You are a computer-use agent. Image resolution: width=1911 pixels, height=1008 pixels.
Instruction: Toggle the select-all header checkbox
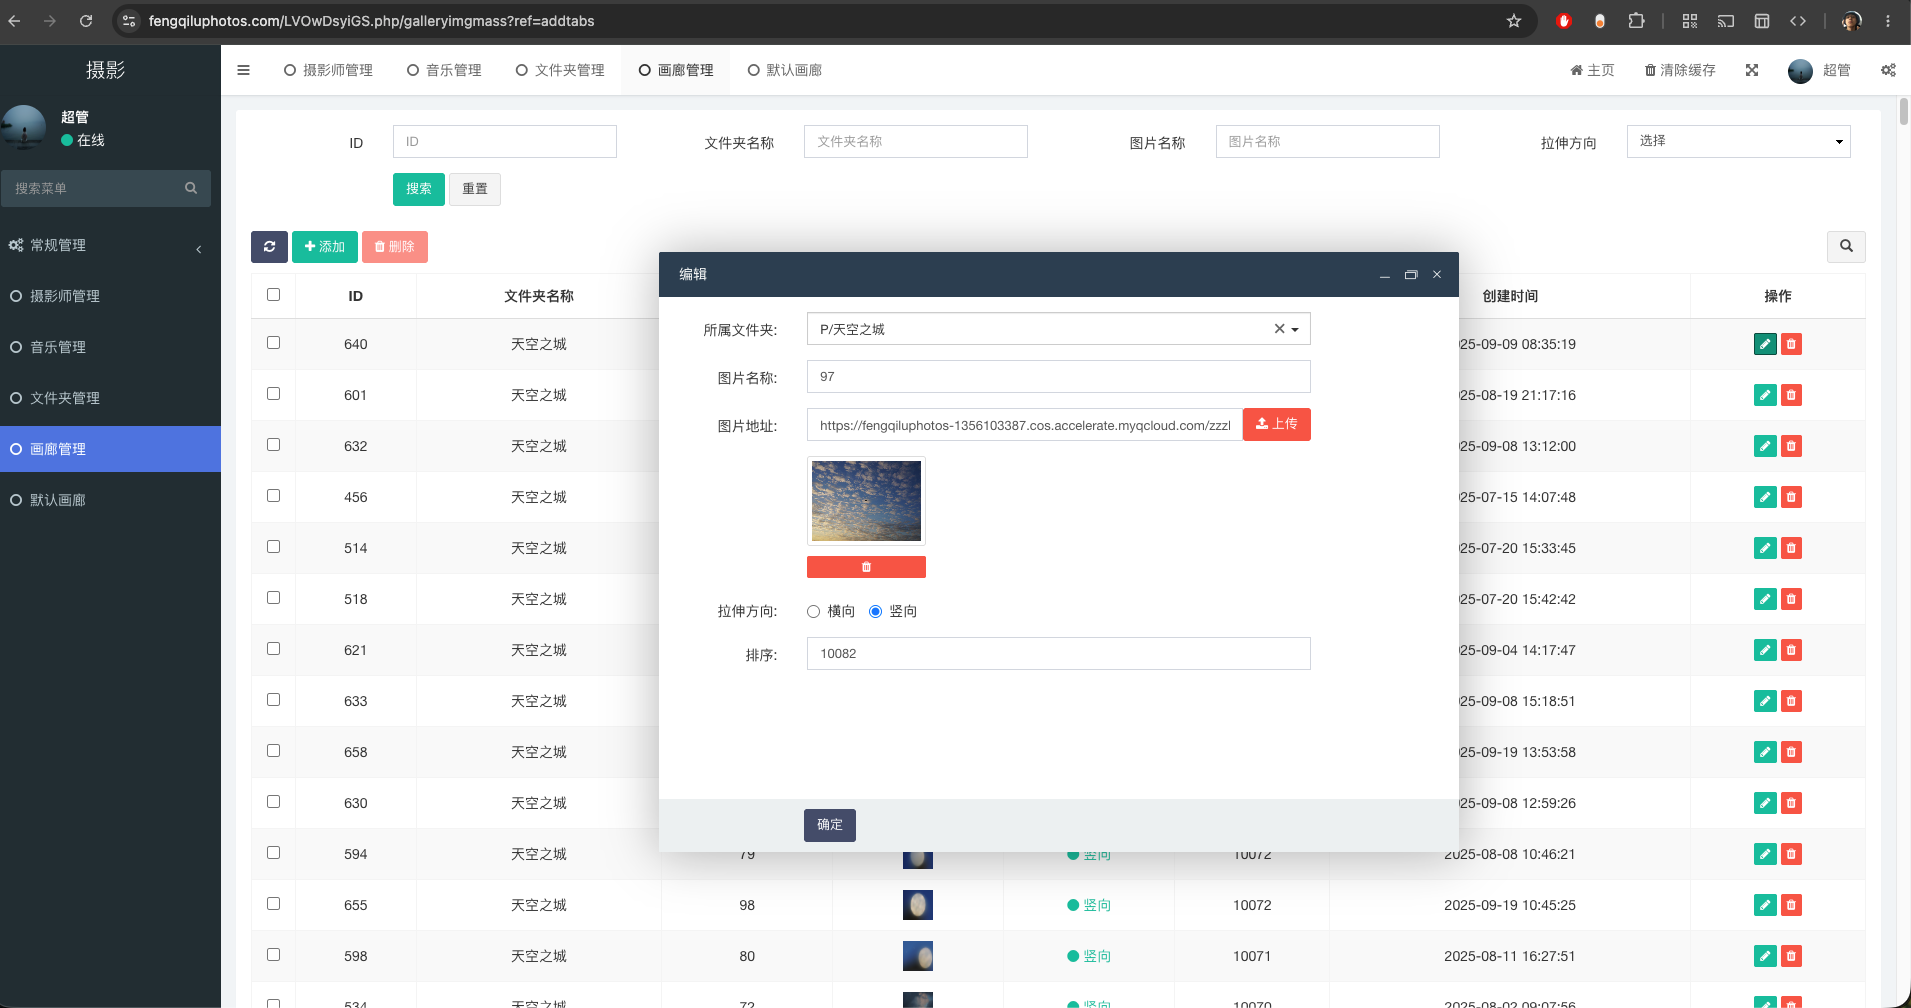point(273,295)
